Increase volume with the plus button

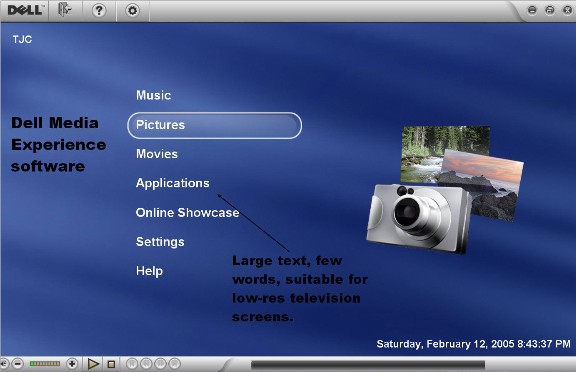click(x=72, y=364)
